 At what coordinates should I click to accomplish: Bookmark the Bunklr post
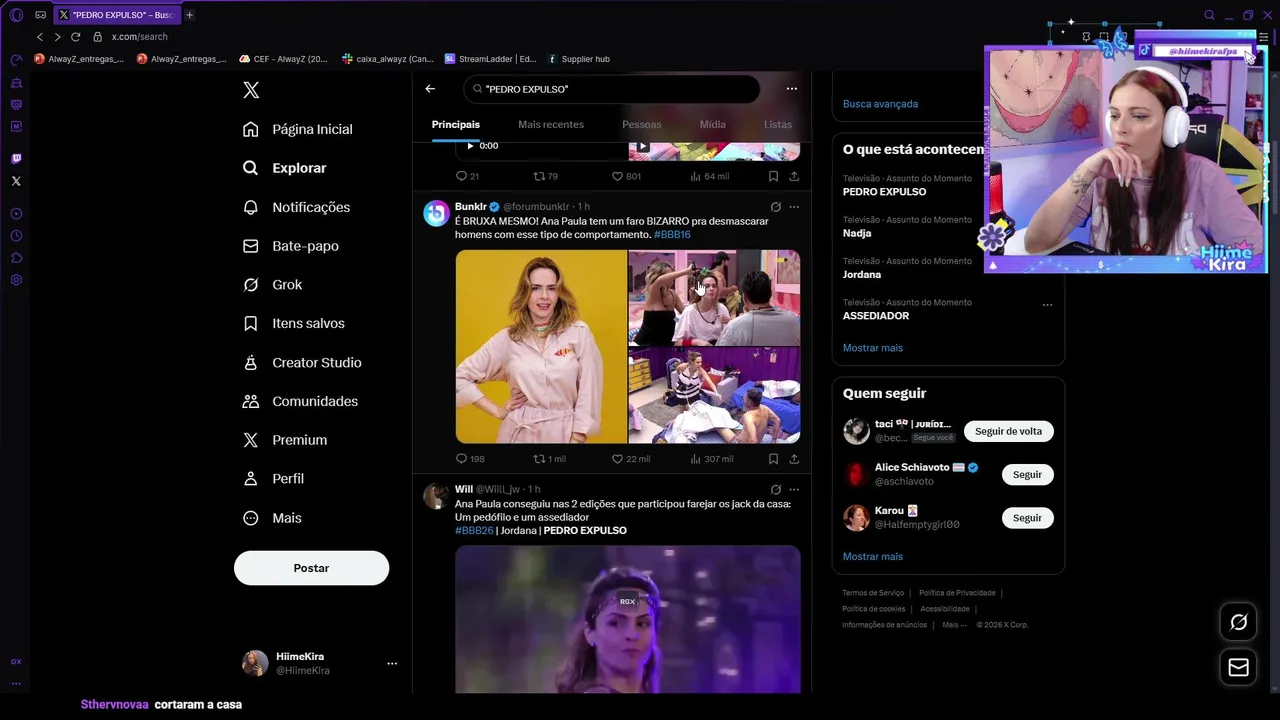coord(773,459)
